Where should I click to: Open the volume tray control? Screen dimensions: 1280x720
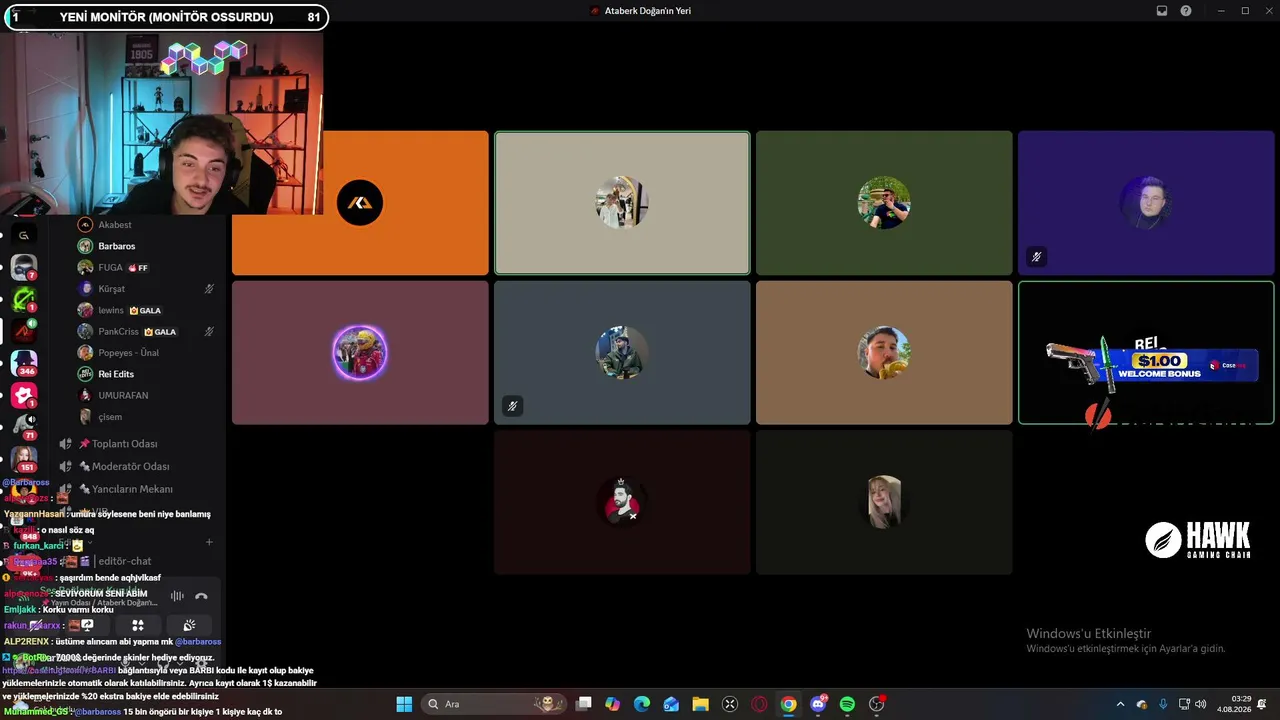(x=1200, y=704)
